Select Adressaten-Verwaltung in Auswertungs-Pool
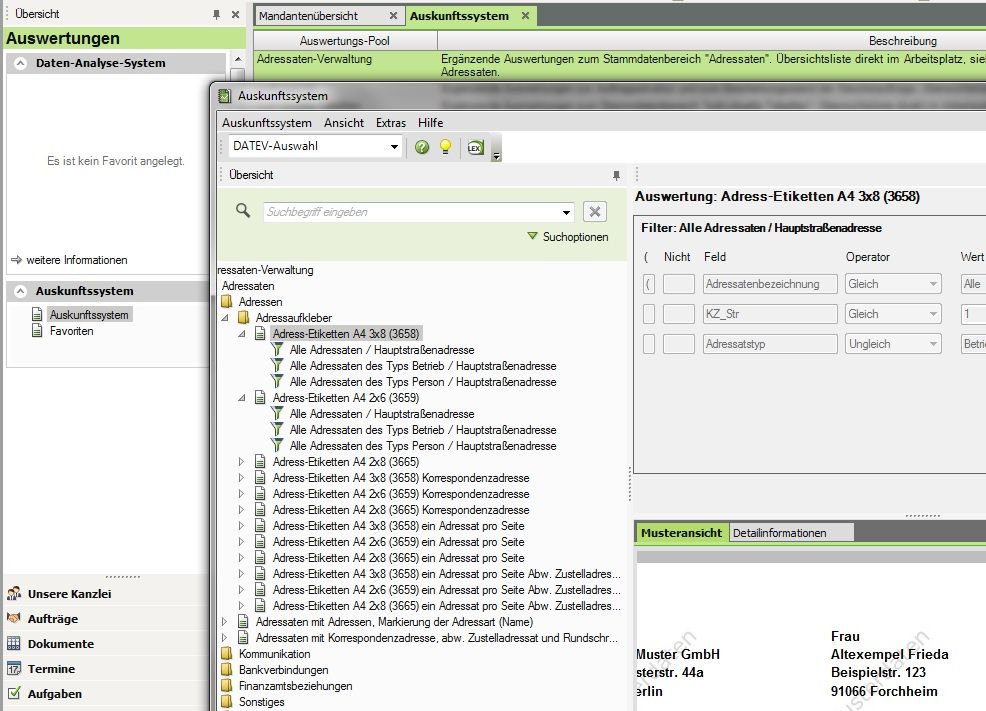The image size is (986, 711). 314,59
